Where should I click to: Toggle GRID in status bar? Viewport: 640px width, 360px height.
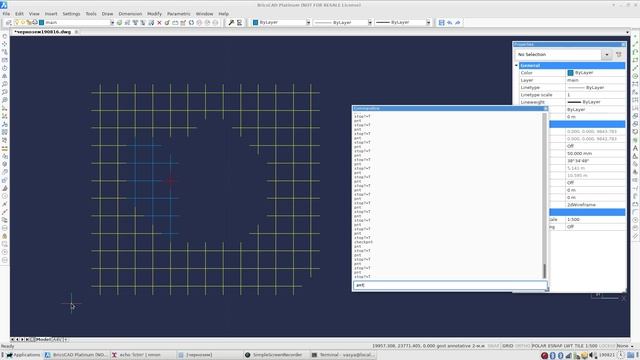pos(508,346)
